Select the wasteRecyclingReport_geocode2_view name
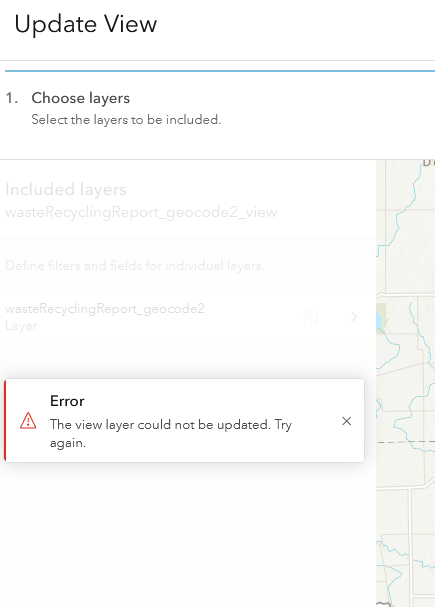This screenshot has height=607, width=435. click(x=141, y=212)
